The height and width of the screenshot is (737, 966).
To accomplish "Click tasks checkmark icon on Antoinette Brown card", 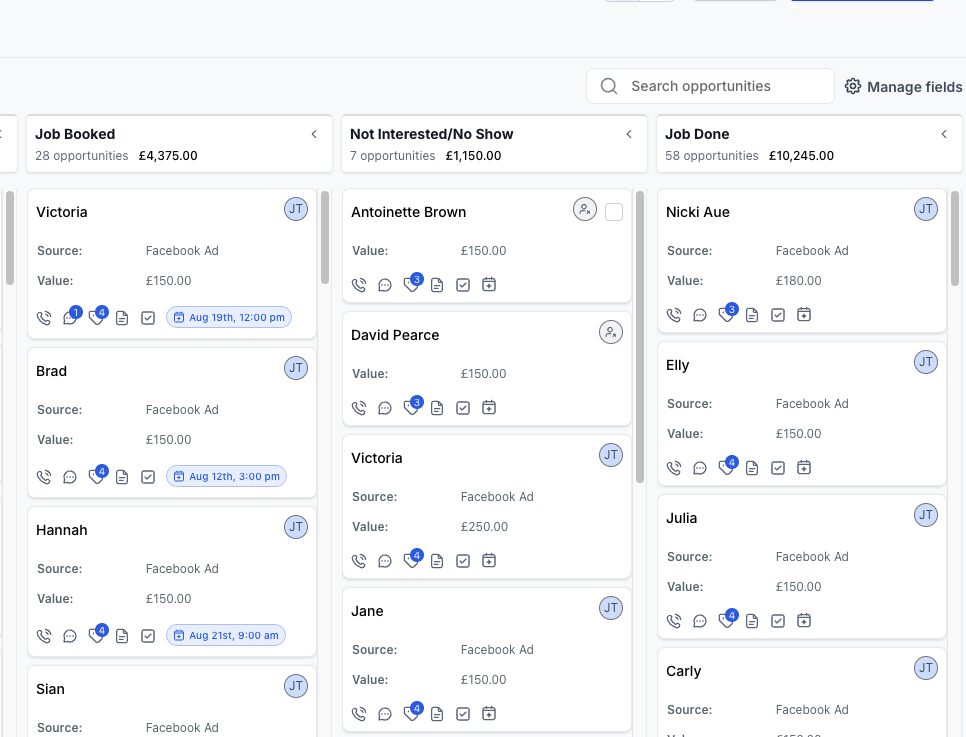I will pyautogui.click(x=463, y=285).
